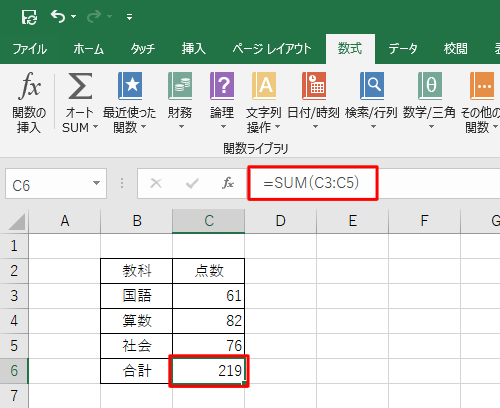This screenshot has width=500, height=408.
Task: Open the その他の関数 icon
Action: pyautogui.click(x=482, y=86)
